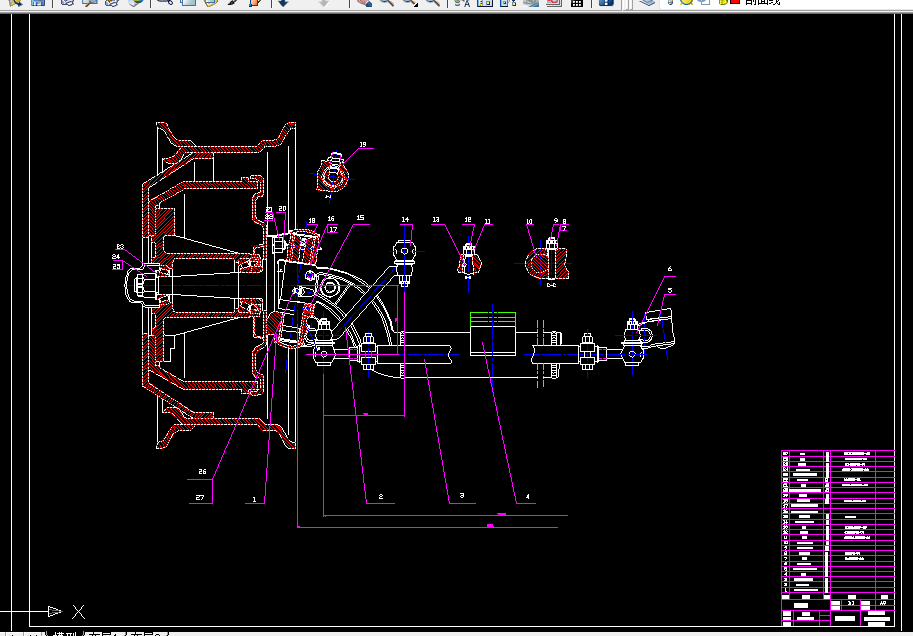Screen dimensions: 913x636
Task: Click part number label 27
Action: [x=200, y=497]
